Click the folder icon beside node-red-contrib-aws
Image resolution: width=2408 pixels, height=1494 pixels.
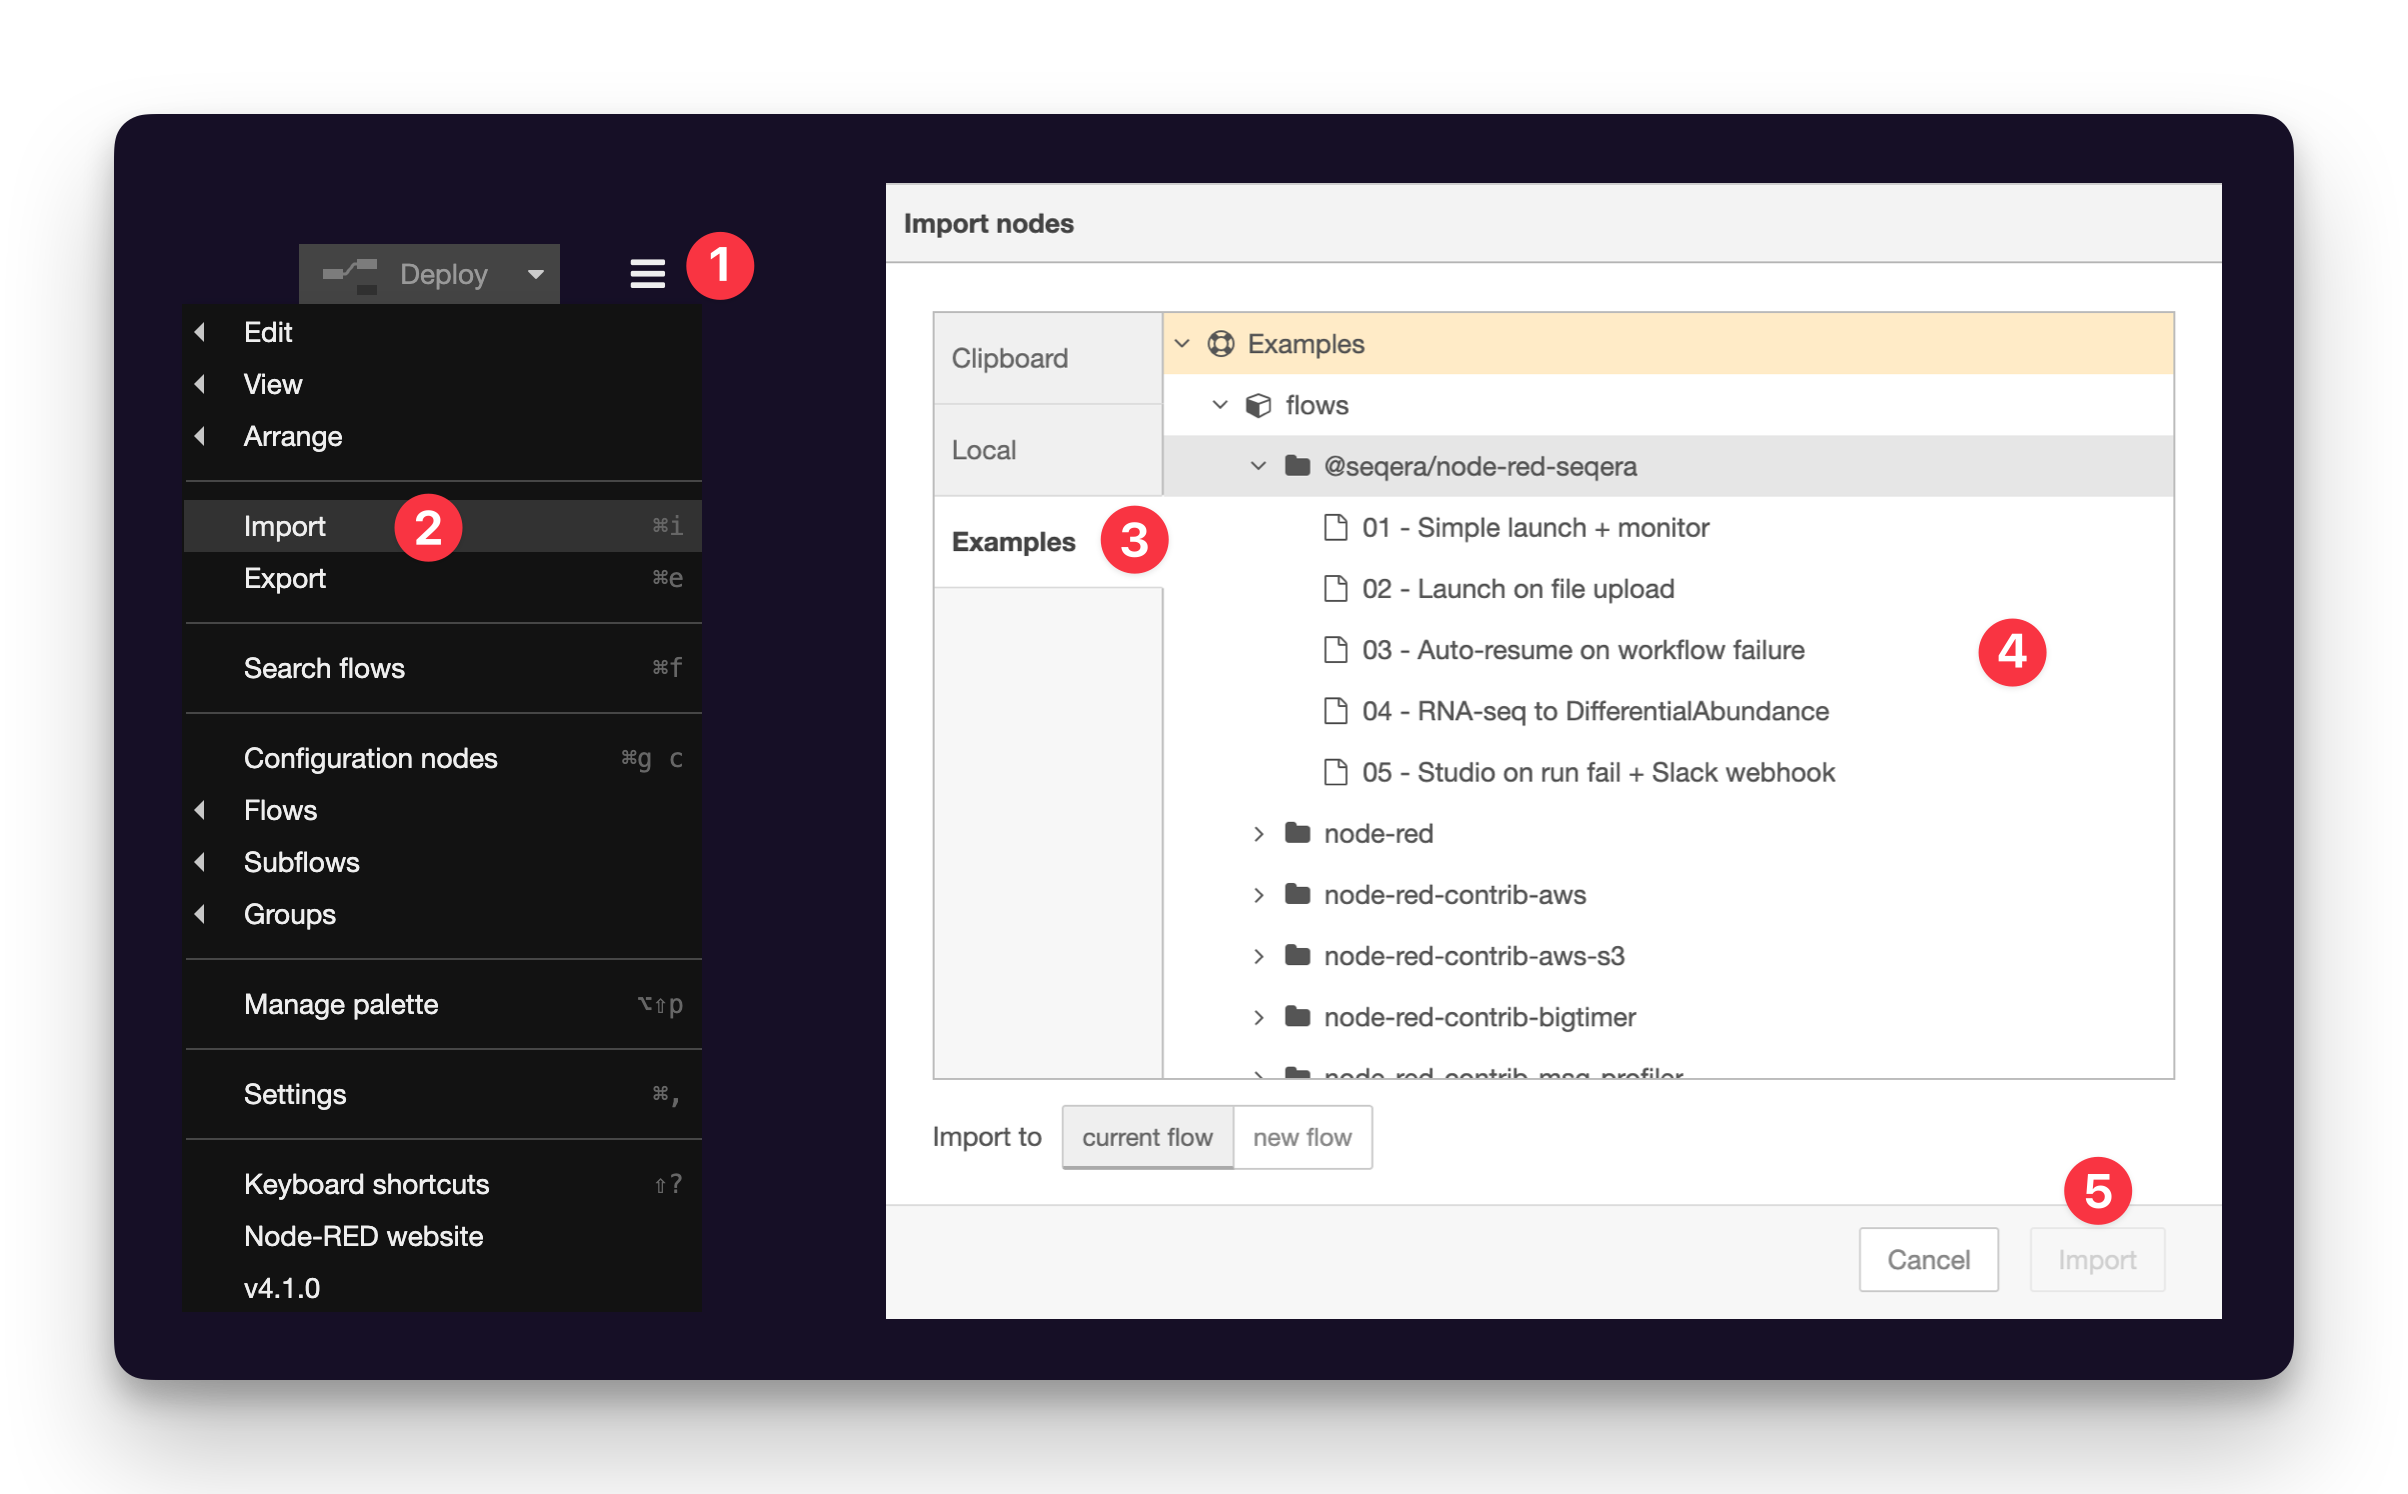click(x=1297, y=894)
